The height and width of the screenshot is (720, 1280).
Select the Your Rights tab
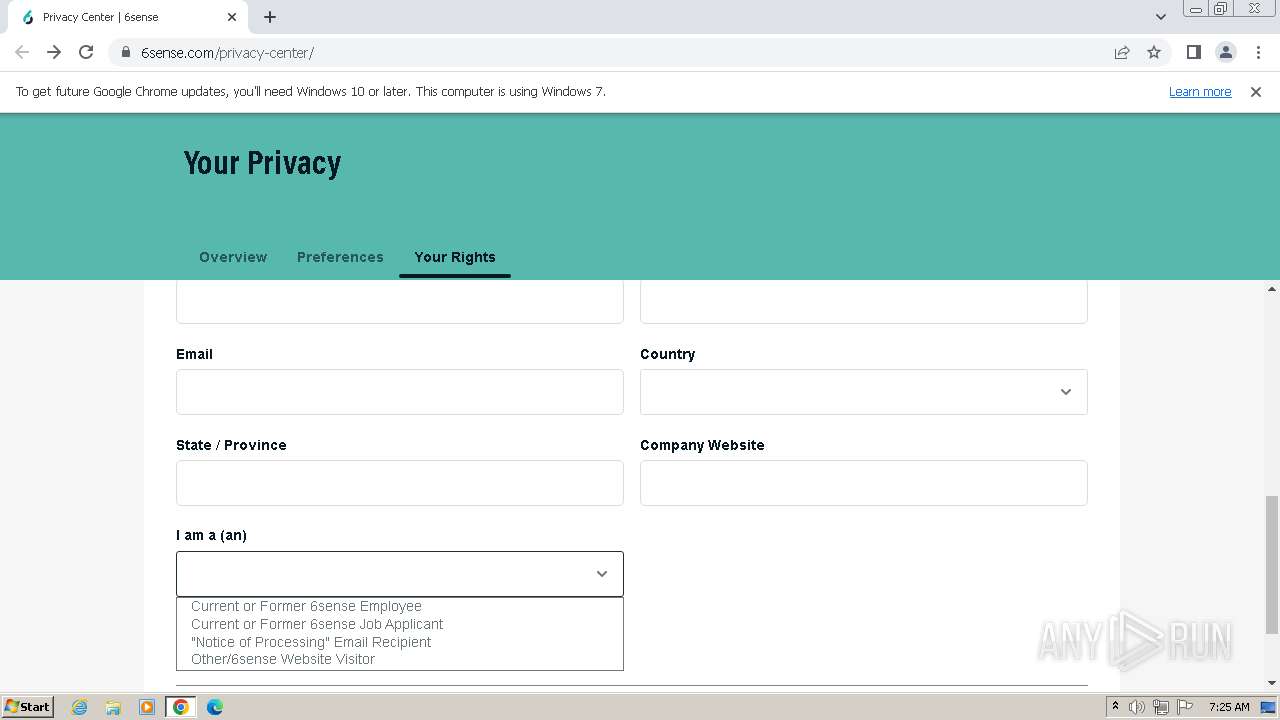pyautogui.click(x=455, y=257)
